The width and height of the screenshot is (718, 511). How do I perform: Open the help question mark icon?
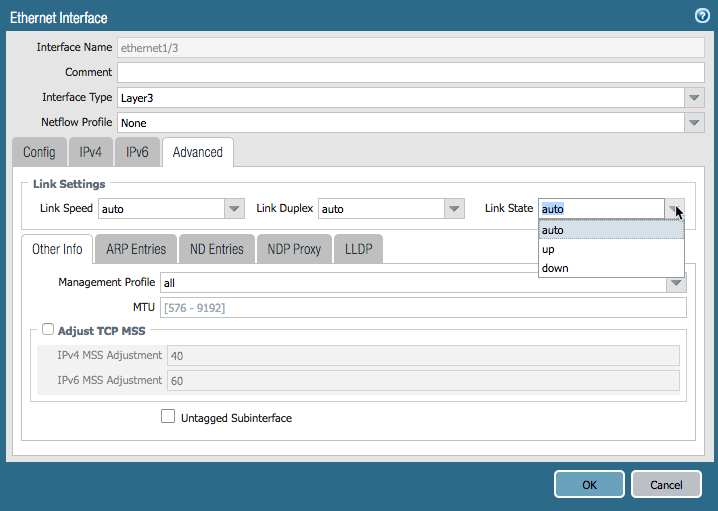click(702, 16)
